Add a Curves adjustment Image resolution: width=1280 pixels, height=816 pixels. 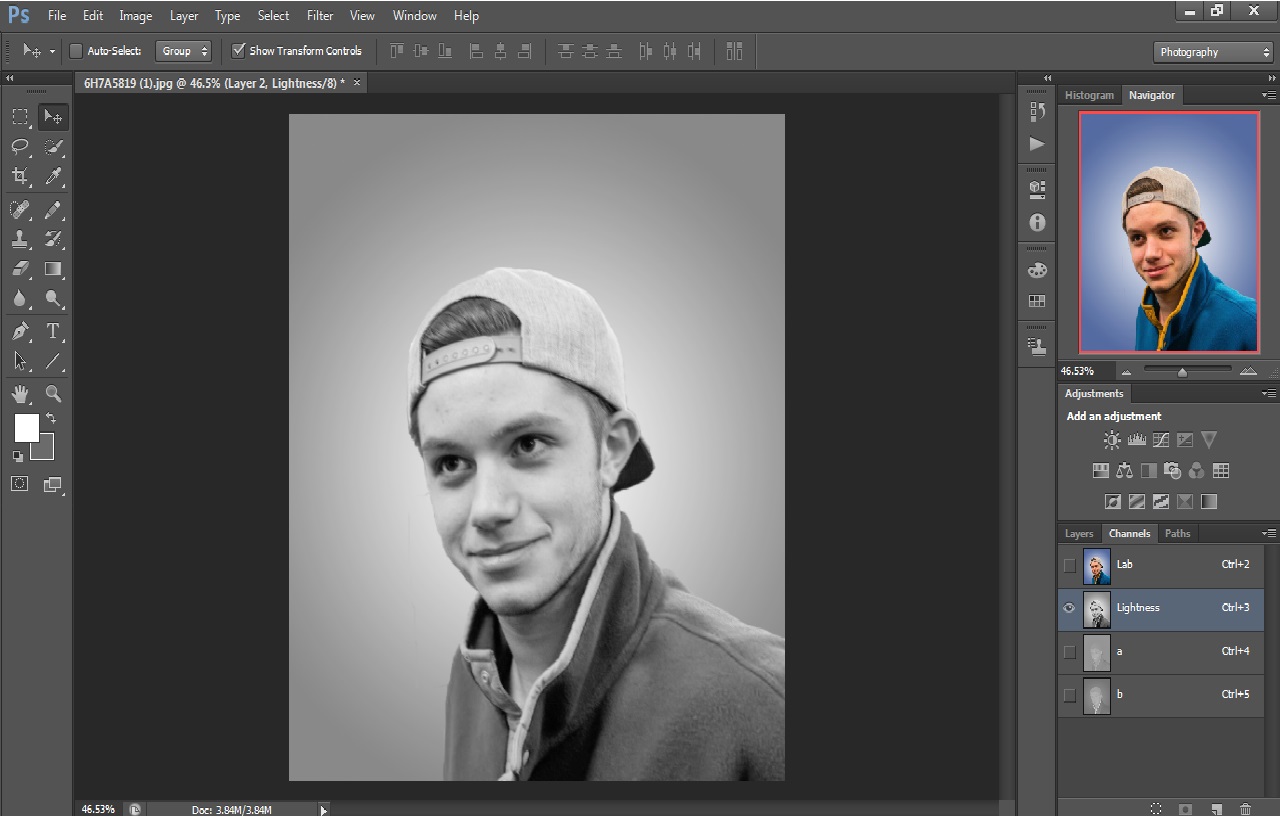pos(1161,439)
